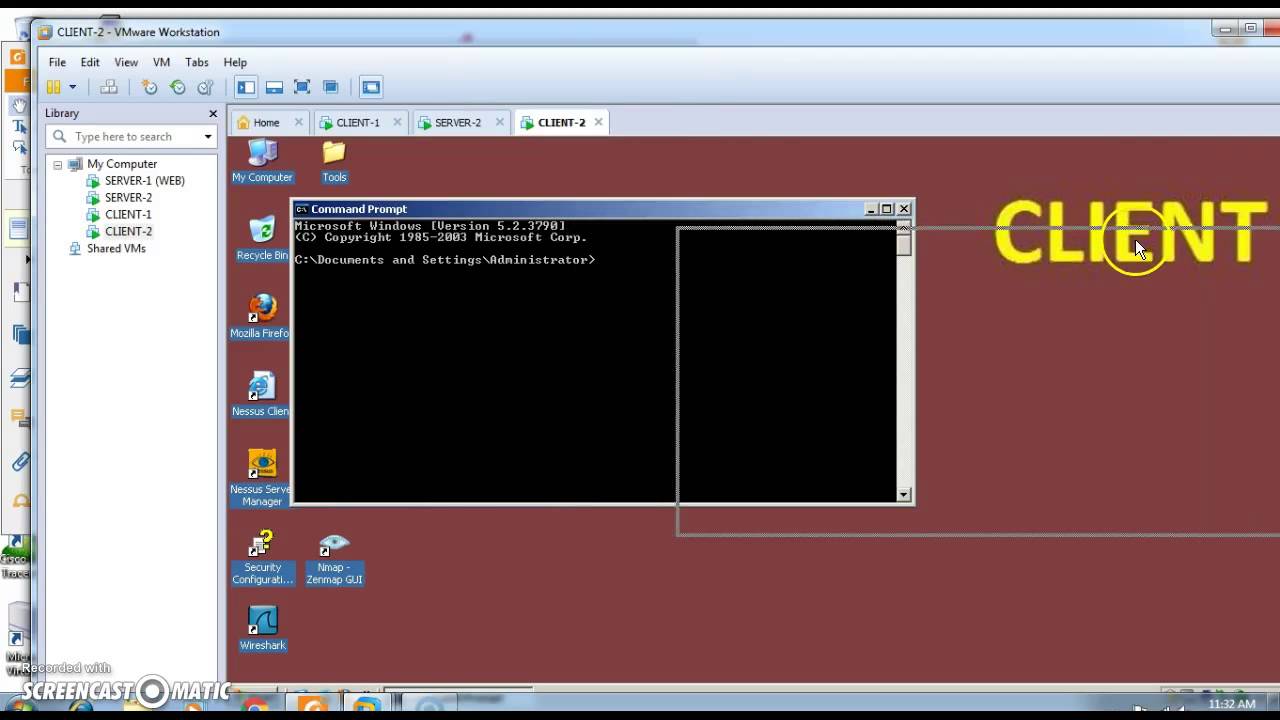Maximize the Command Prompt window

coord(886,209)
